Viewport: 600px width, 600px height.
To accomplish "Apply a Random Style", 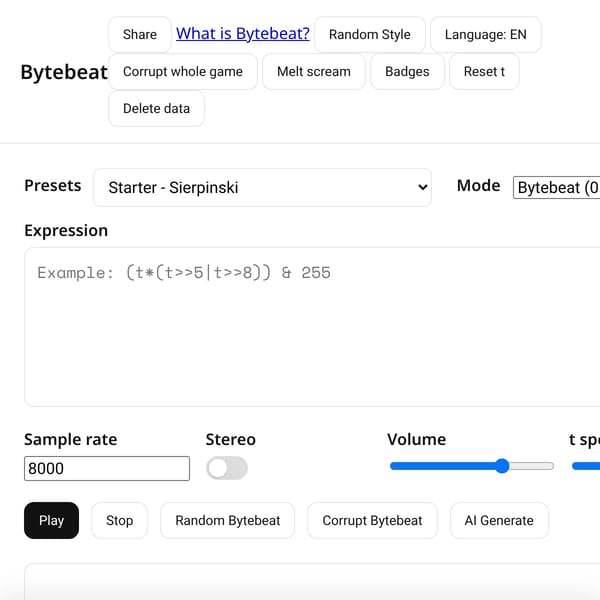I will [x=370, y=34].
